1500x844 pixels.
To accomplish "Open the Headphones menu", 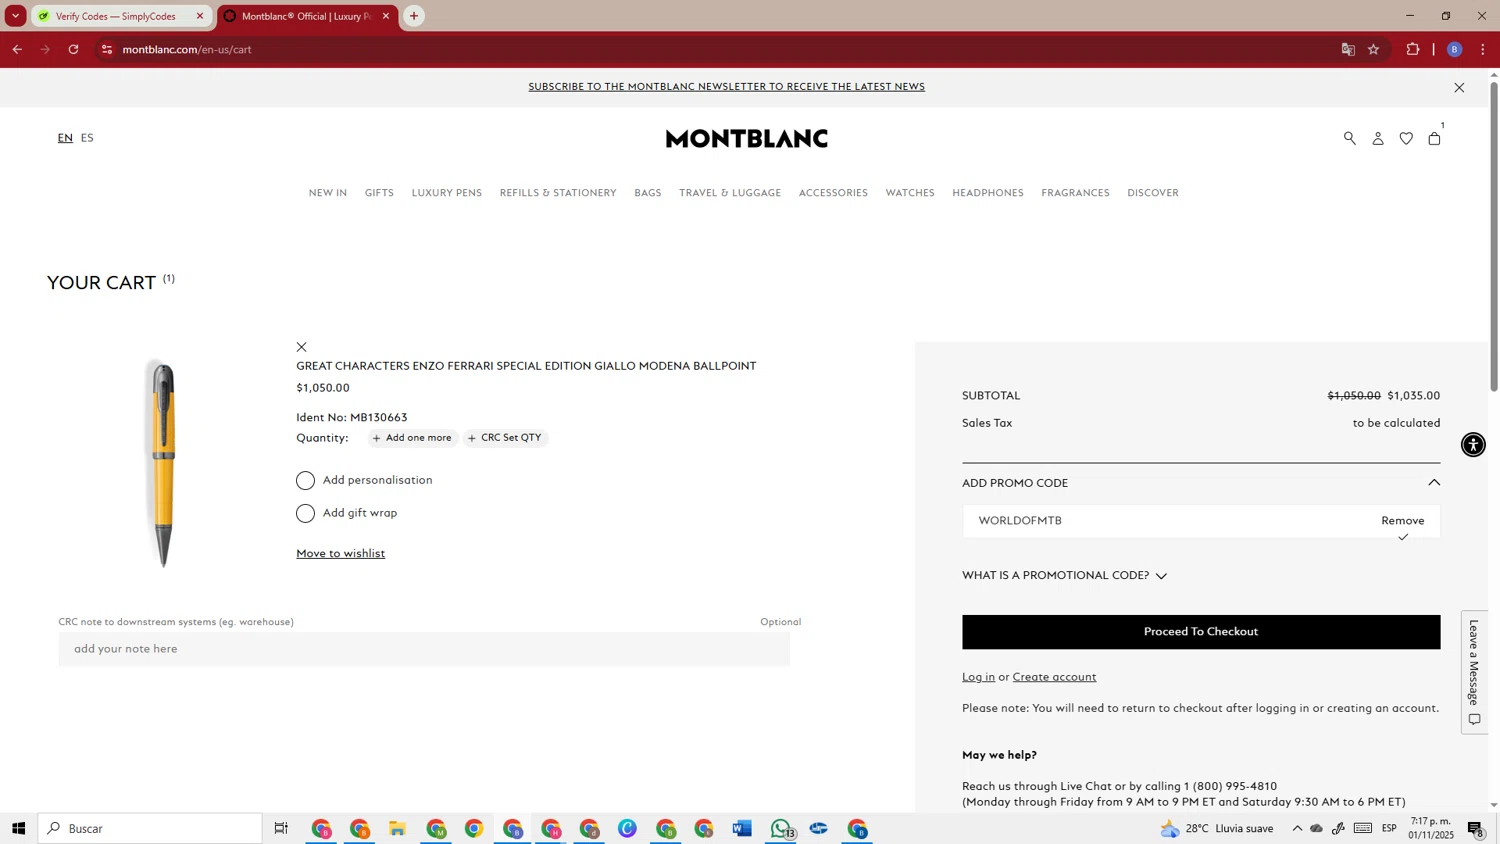I will (988, 193).
